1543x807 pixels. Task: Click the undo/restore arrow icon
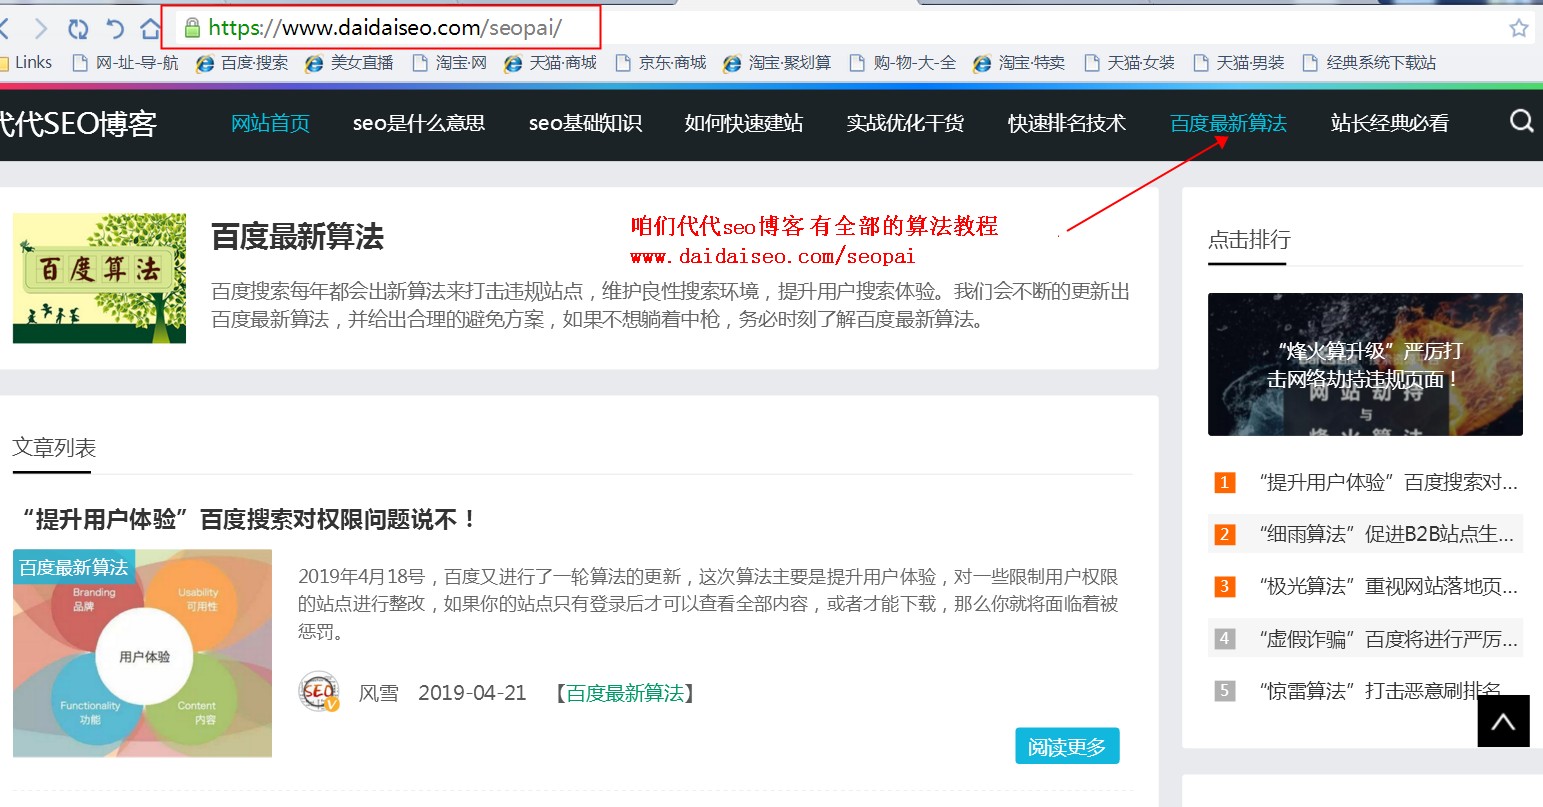(115, 29)
